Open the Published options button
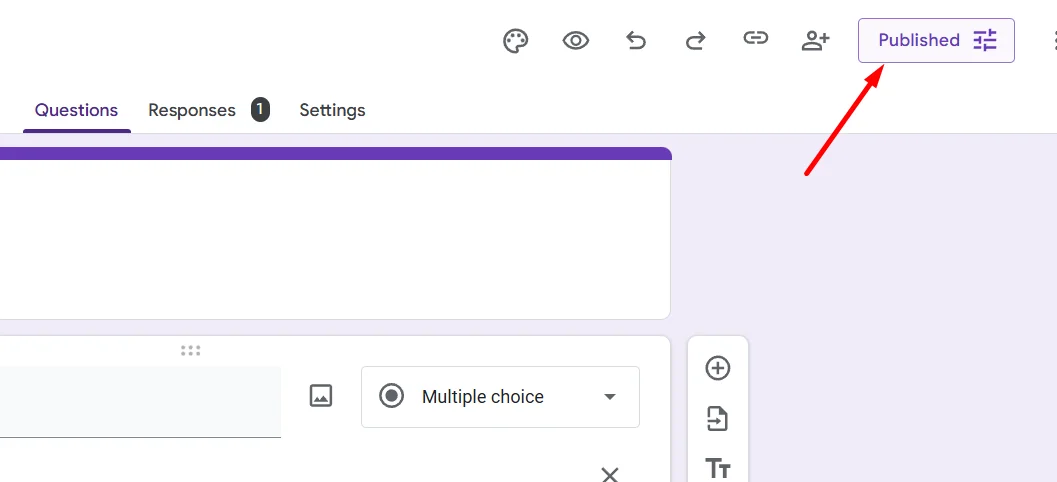1057x482 pixels. click(936, 41)
